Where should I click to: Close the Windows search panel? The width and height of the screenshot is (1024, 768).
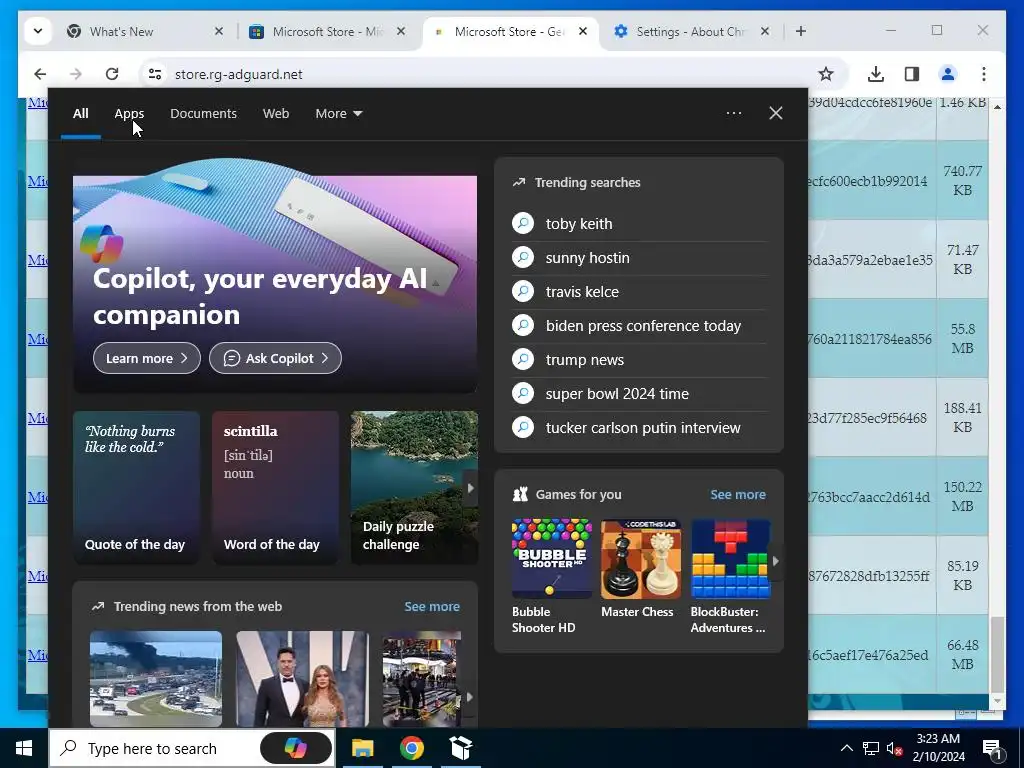click(x=775, y=113)
